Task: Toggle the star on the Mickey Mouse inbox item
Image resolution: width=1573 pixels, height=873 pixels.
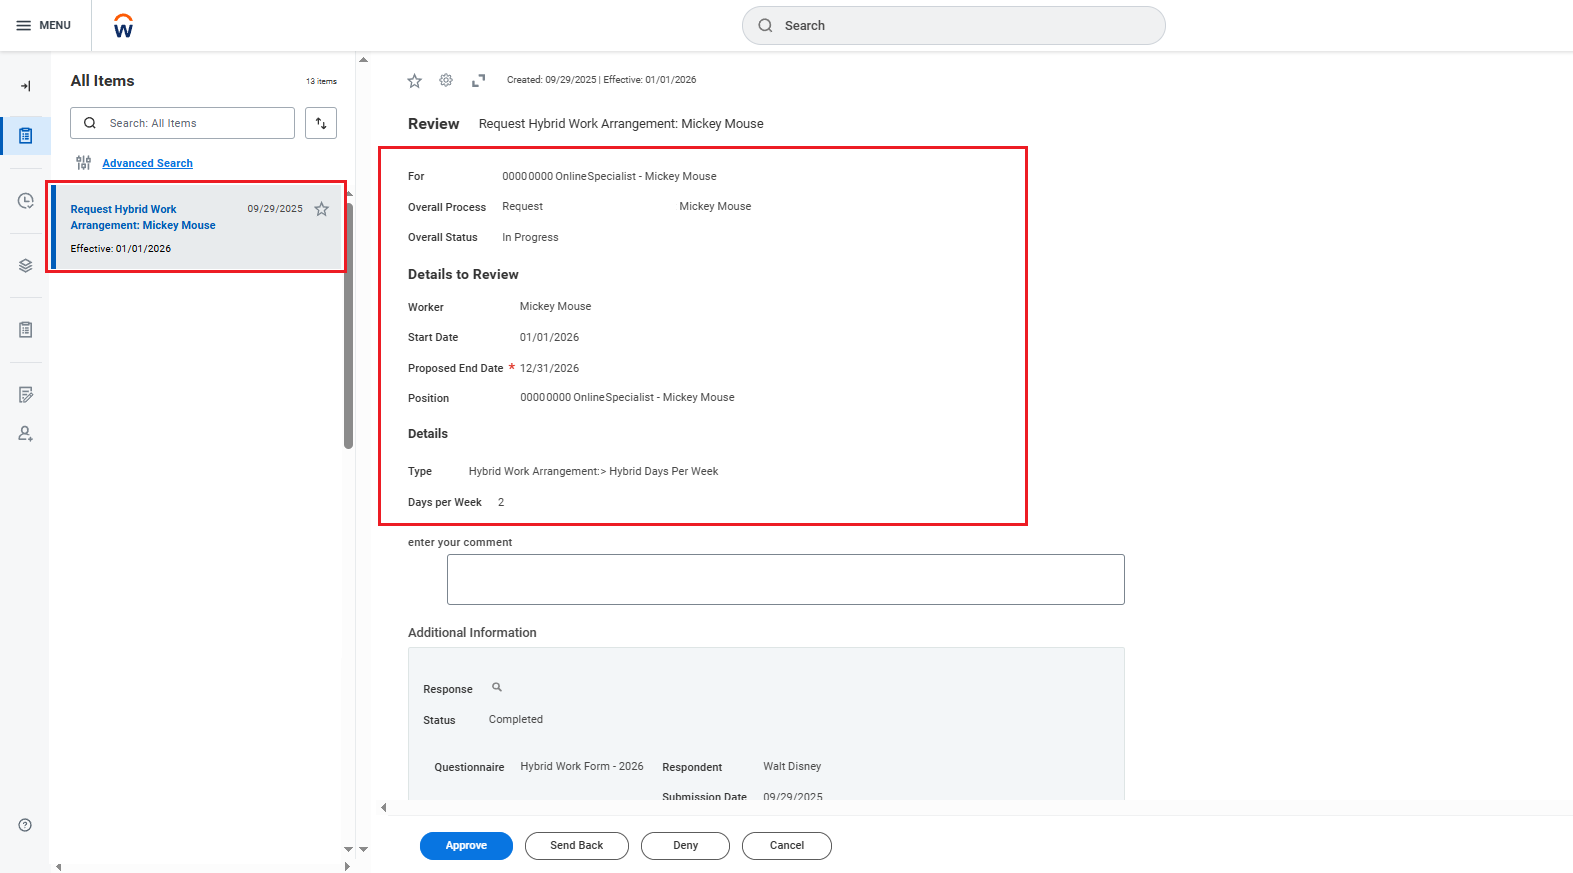Action: [x=321, y=209]
